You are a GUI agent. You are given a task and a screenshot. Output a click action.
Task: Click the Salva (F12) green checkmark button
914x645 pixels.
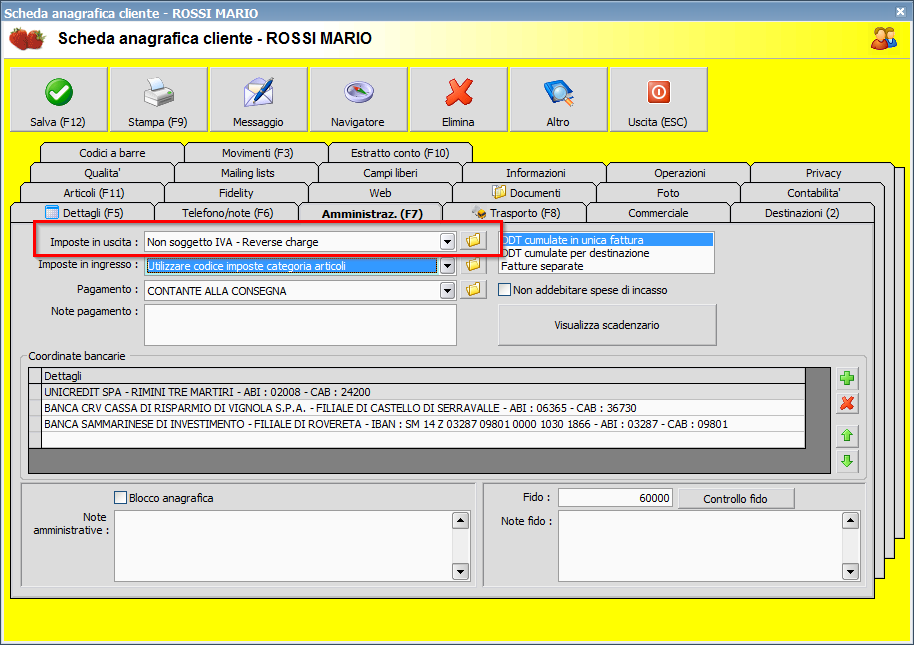59,100
